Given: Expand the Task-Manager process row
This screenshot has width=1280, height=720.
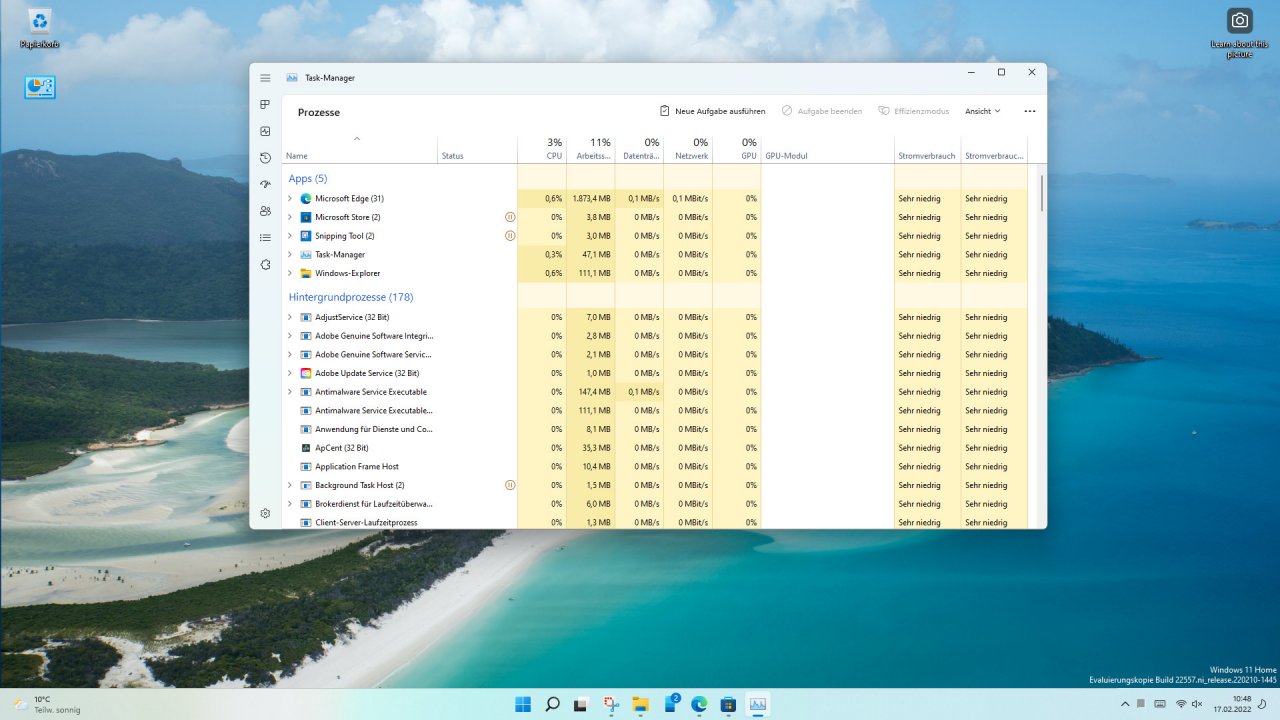Looking at the screenshot, I should point(290,254).
